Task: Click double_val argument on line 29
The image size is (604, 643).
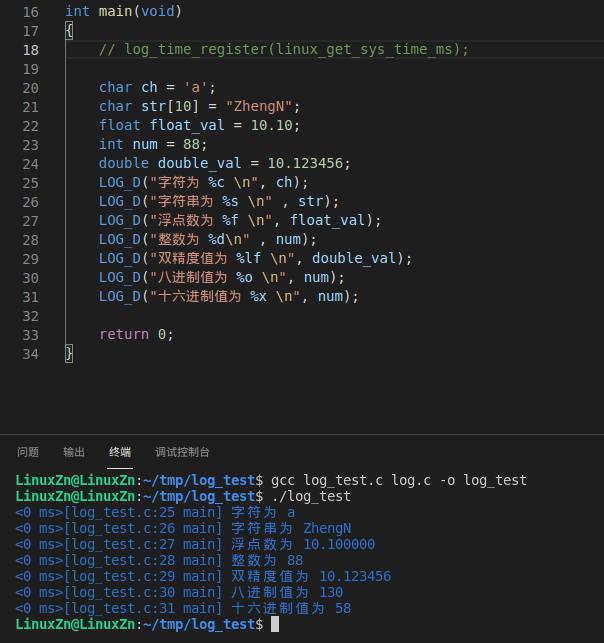Action: coord(354,258)
